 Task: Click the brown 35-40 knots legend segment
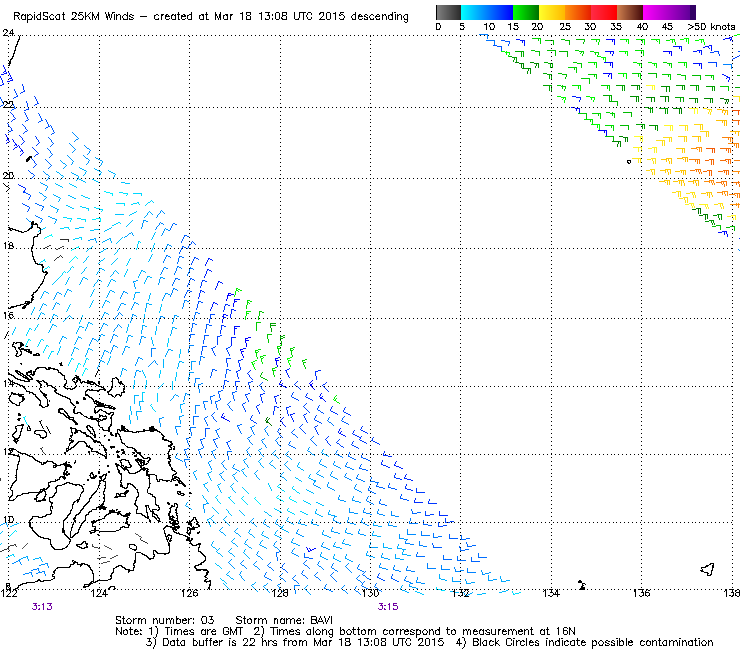coord(630,12)
